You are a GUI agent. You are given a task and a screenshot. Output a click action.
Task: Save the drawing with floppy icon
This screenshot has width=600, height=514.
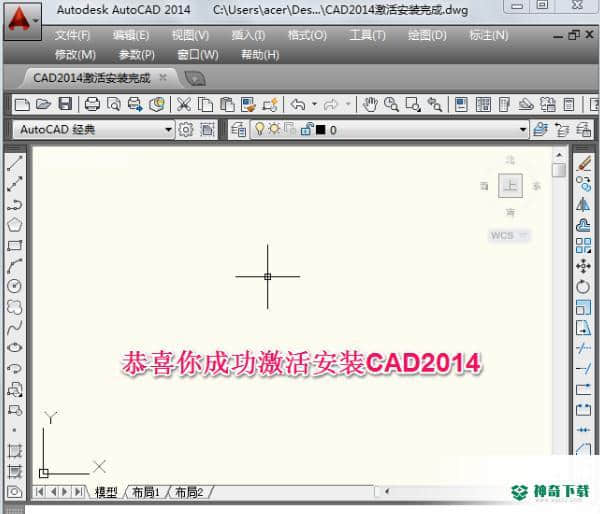tap(65, 104)
